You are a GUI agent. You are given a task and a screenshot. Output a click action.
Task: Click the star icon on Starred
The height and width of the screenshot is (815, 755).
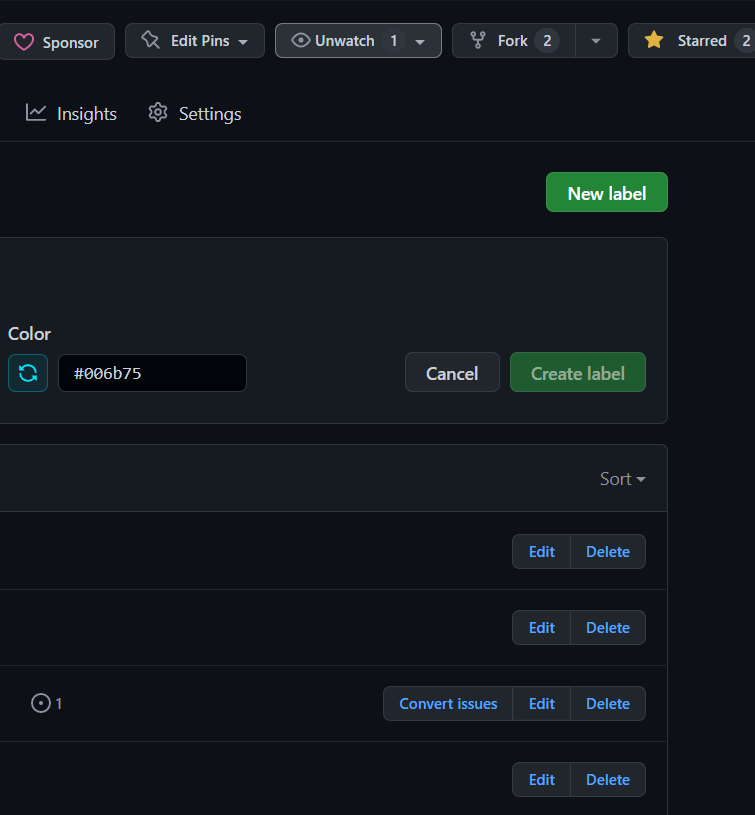(654, 40)
